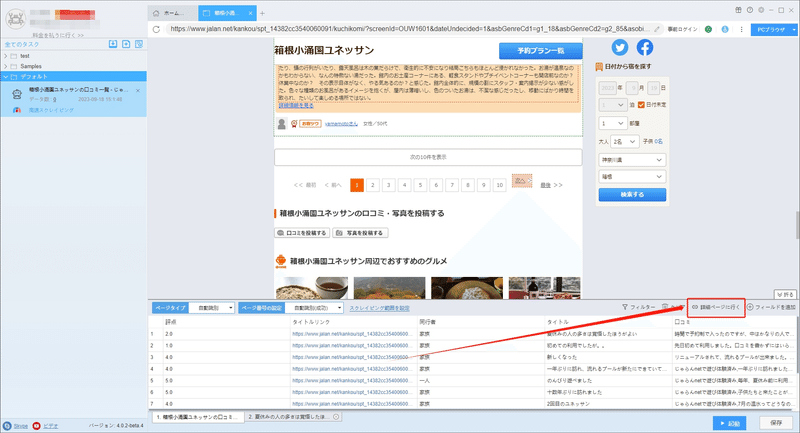
Task: Click the pencil edit icon in URL bar
Action: point(657,29)
